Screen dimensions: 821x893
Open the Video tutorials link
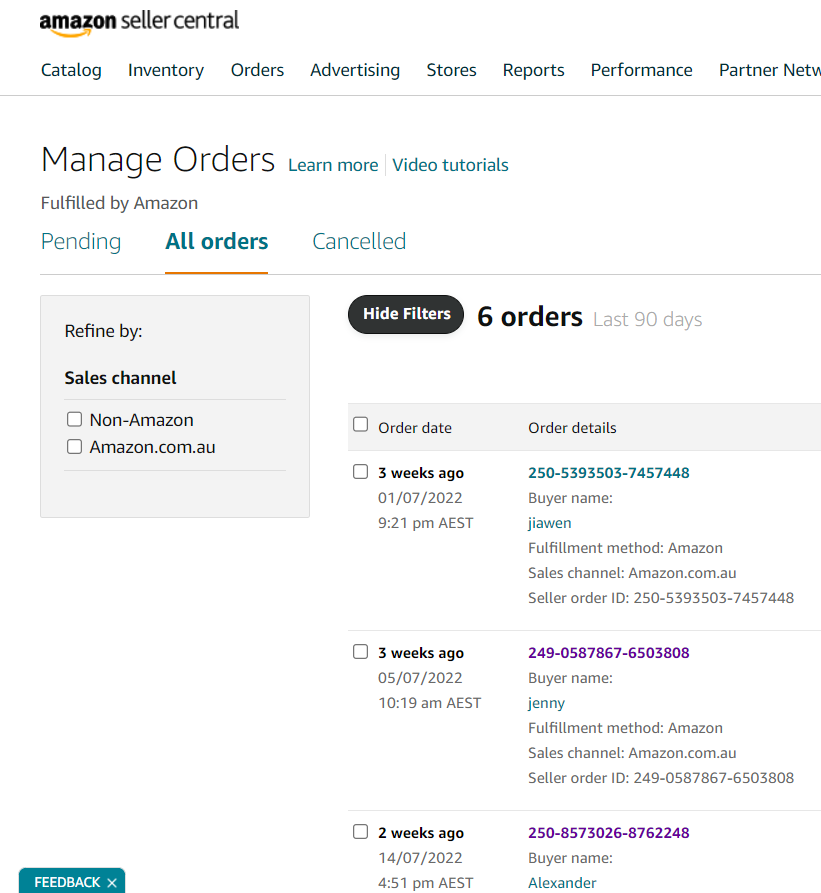(x=450, y=165)
